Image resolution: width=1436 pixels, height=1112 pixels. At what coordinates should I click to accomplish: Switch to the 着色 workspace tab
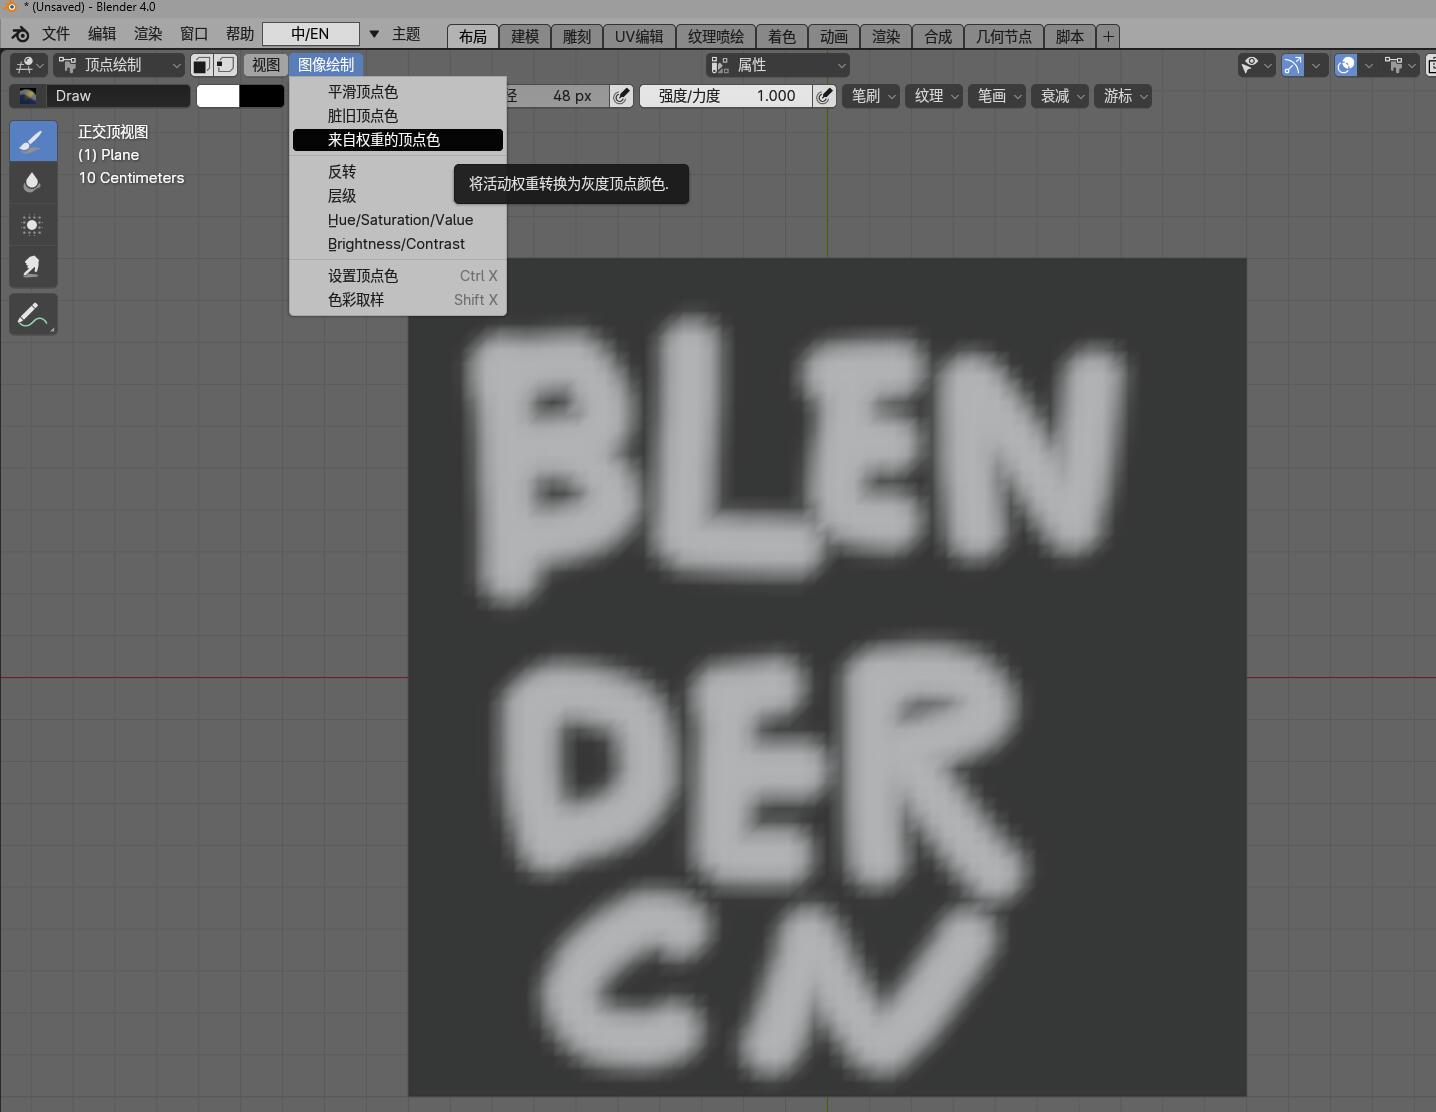782,37
